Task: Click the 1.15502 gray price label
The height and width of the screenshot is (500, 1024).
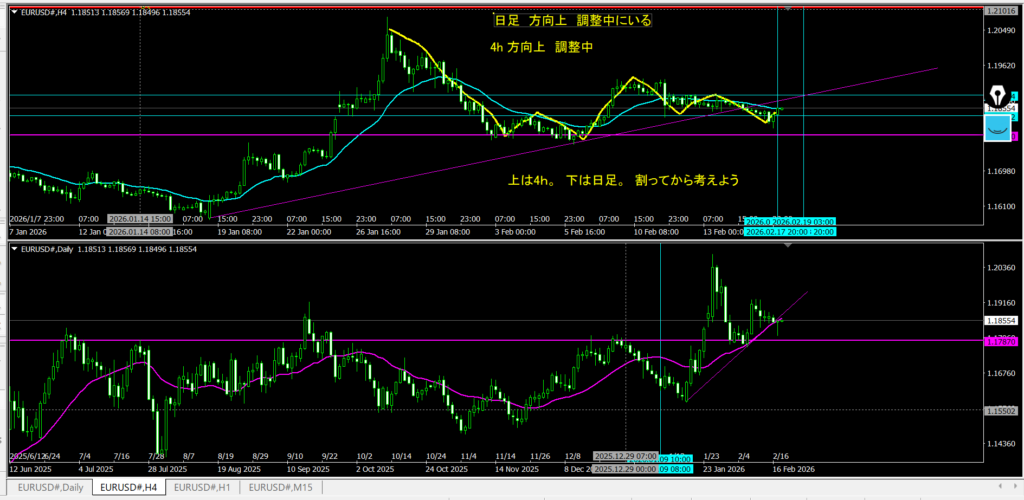Action: (x=1001, y=410)
